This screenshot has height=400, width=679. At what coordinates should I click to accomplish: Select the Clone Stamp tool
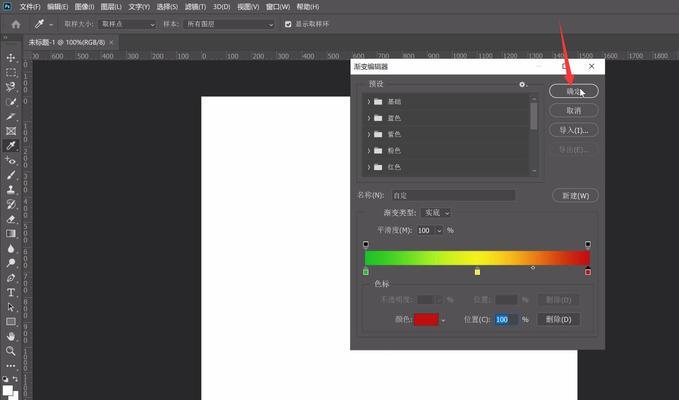point(11,190)
